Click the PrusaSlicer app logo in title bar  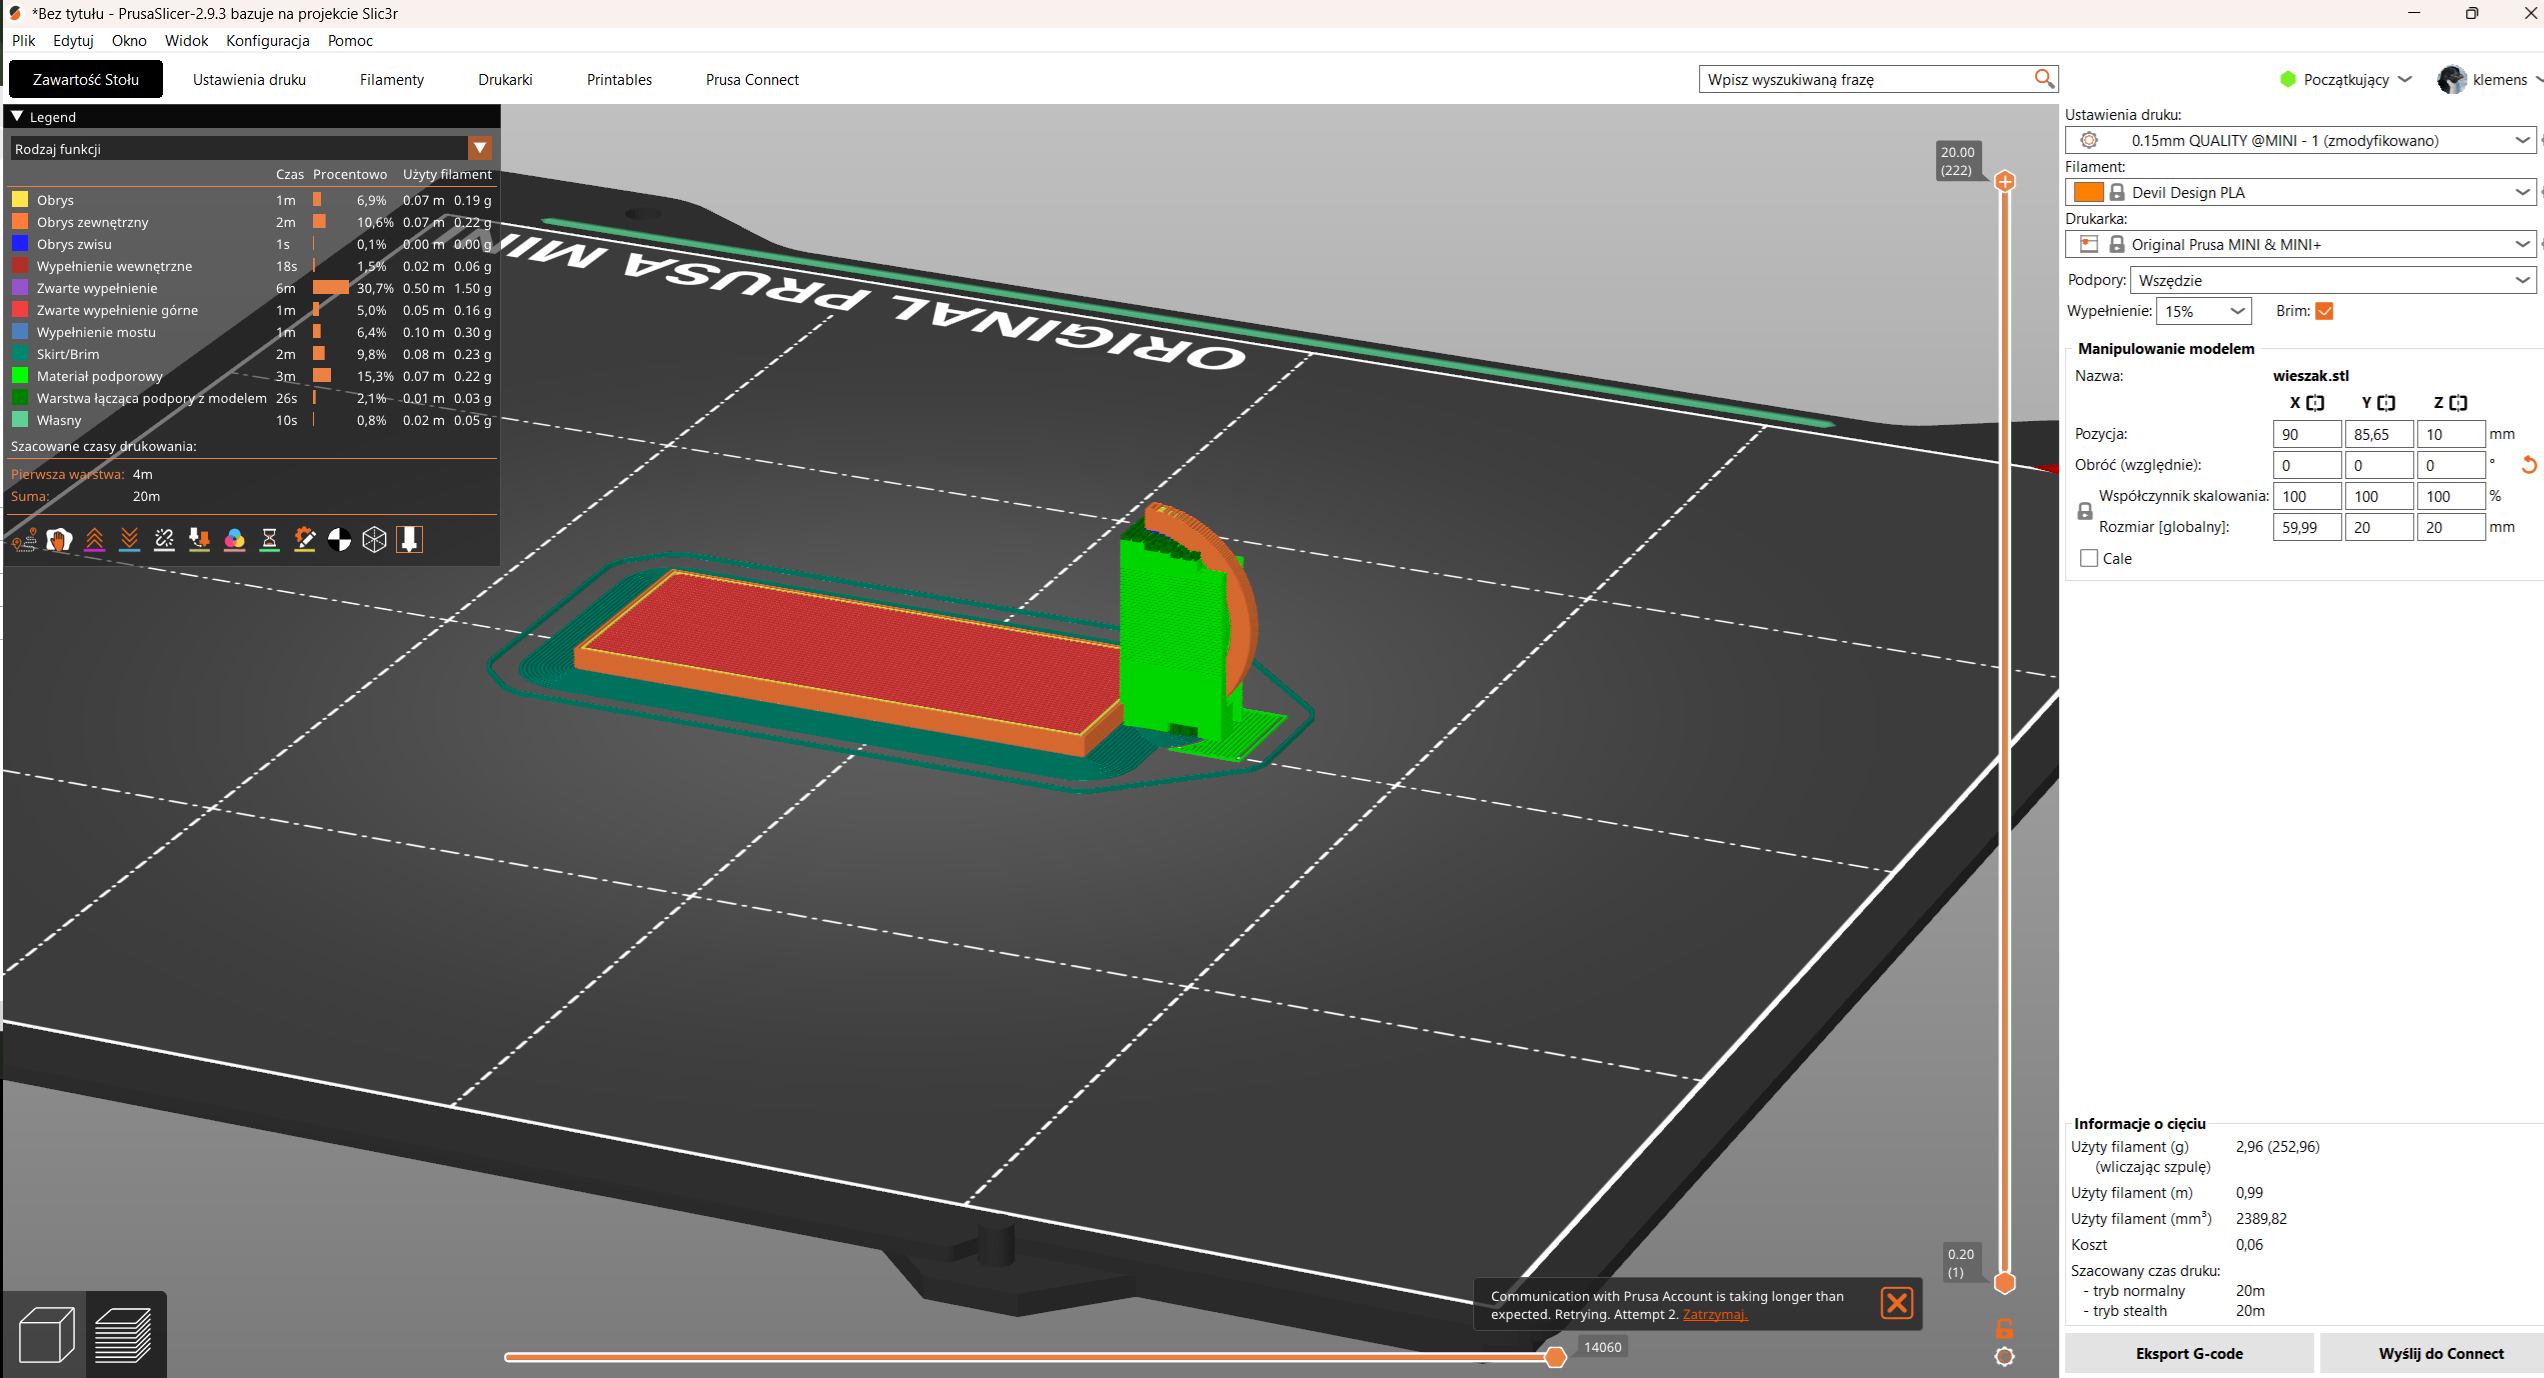click(15, 13)
